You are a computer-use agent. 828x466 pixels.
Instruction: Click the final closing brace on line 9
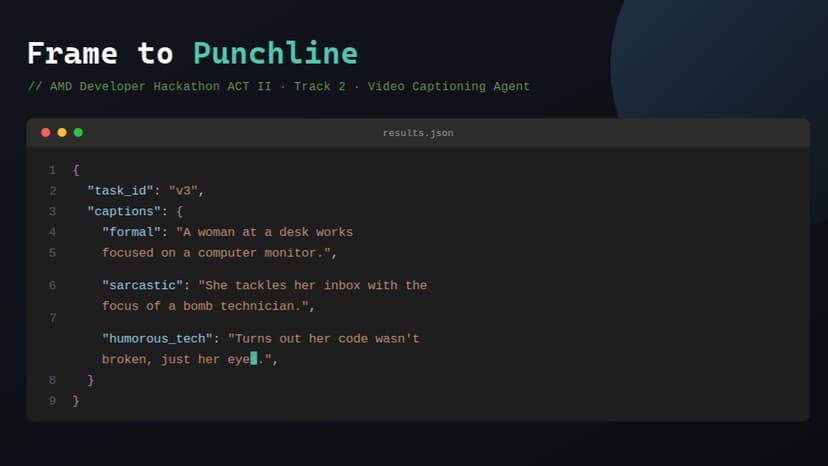tap(76, 401)
